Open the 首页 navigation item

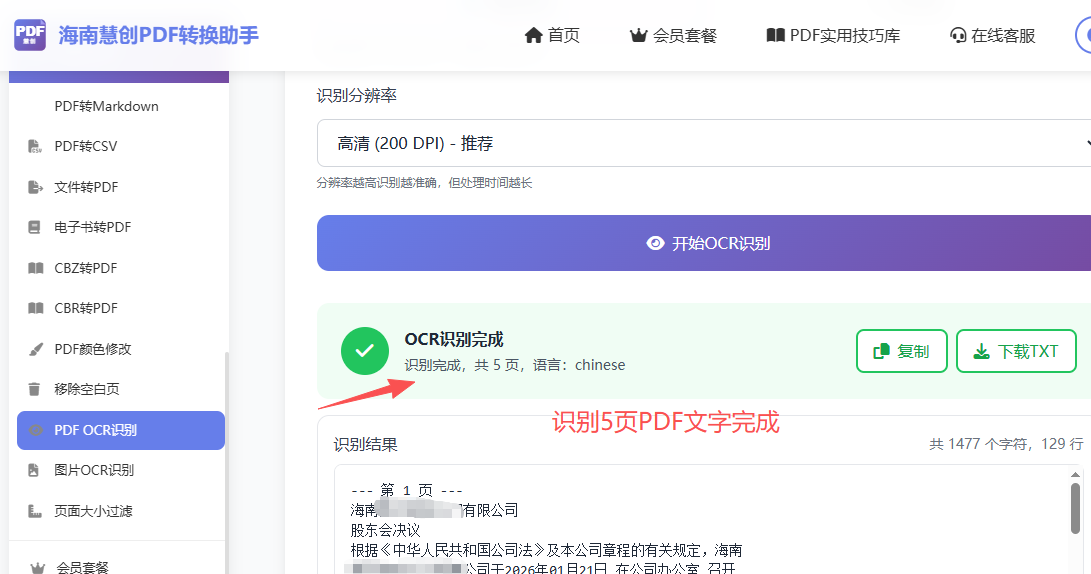(552, 35)
